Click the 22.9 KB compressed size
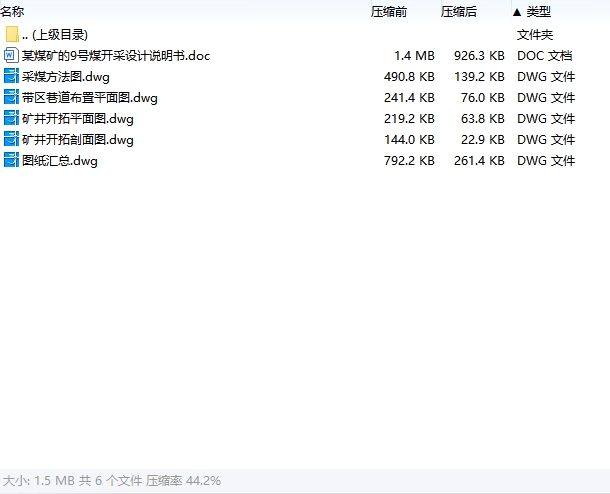The width and height of the screenshot is (610, 494). pos(483,140)
